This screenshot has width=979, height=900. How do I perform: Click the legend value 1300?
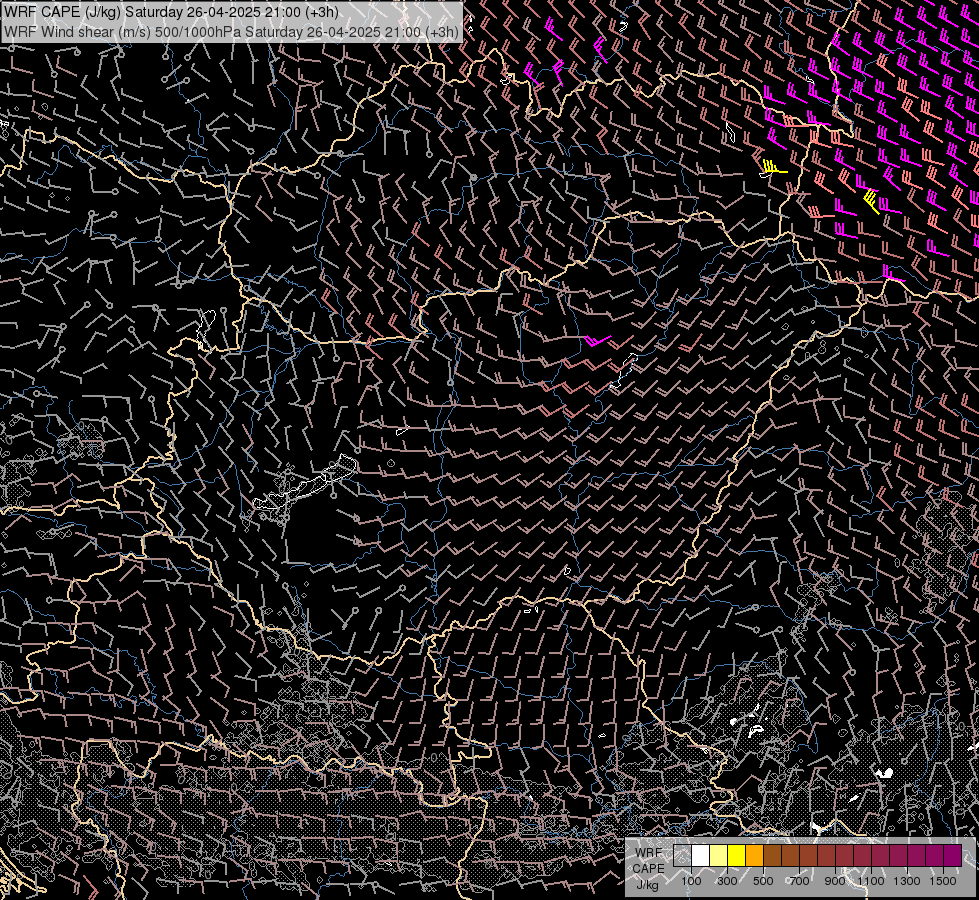[x=907, y=881]
